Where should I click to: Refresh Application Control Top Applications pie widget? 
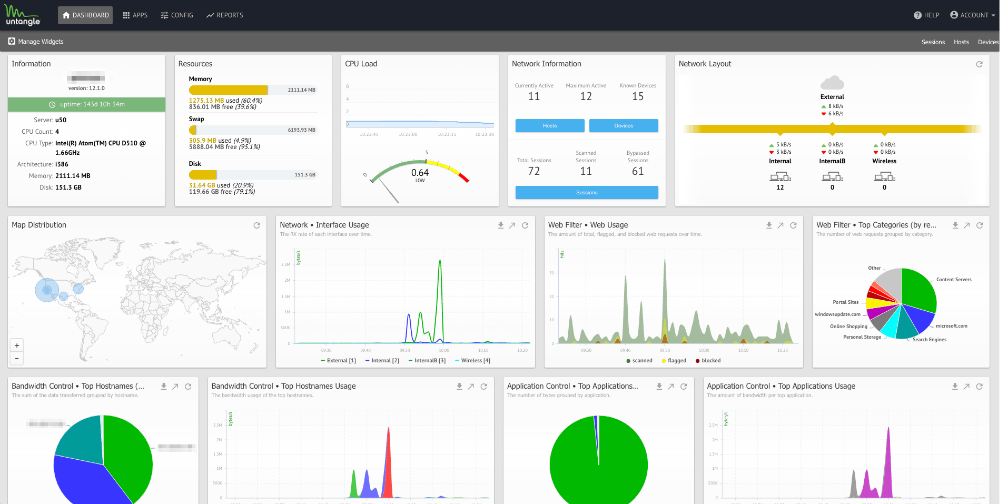pos(684,386)
